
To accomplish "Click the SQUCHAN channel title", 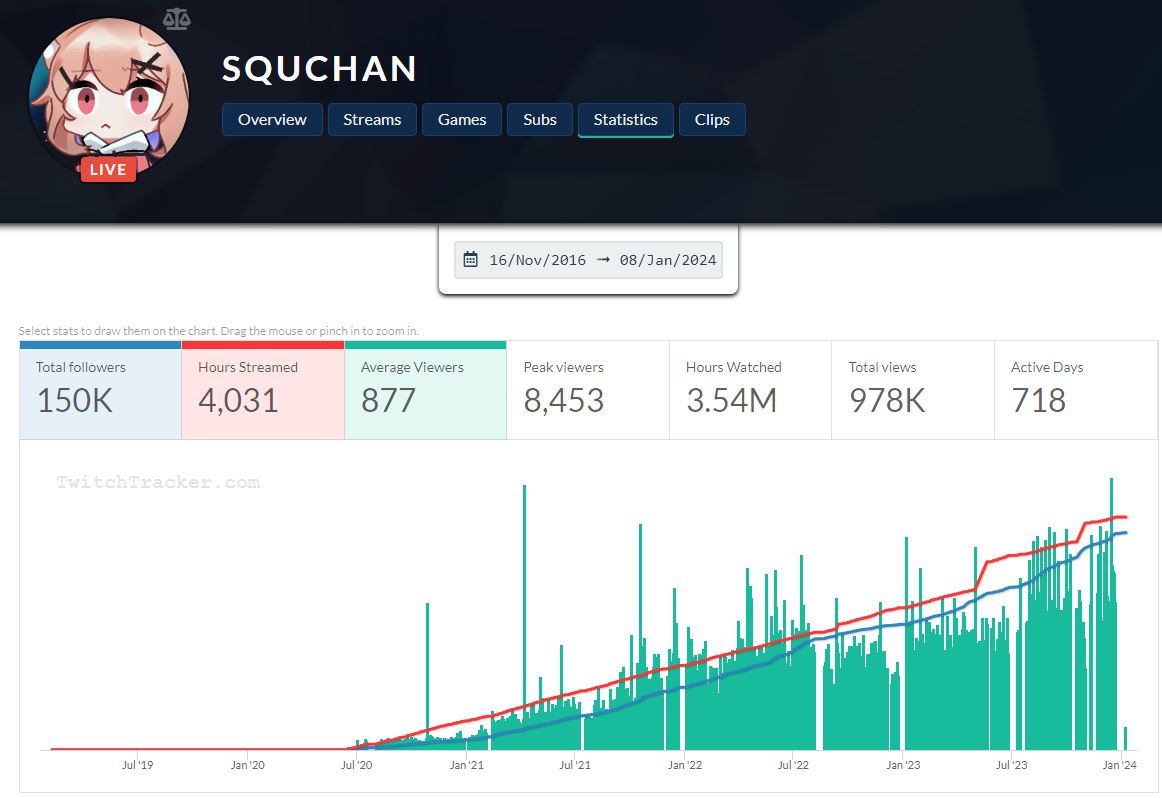I will pos(319,69).
